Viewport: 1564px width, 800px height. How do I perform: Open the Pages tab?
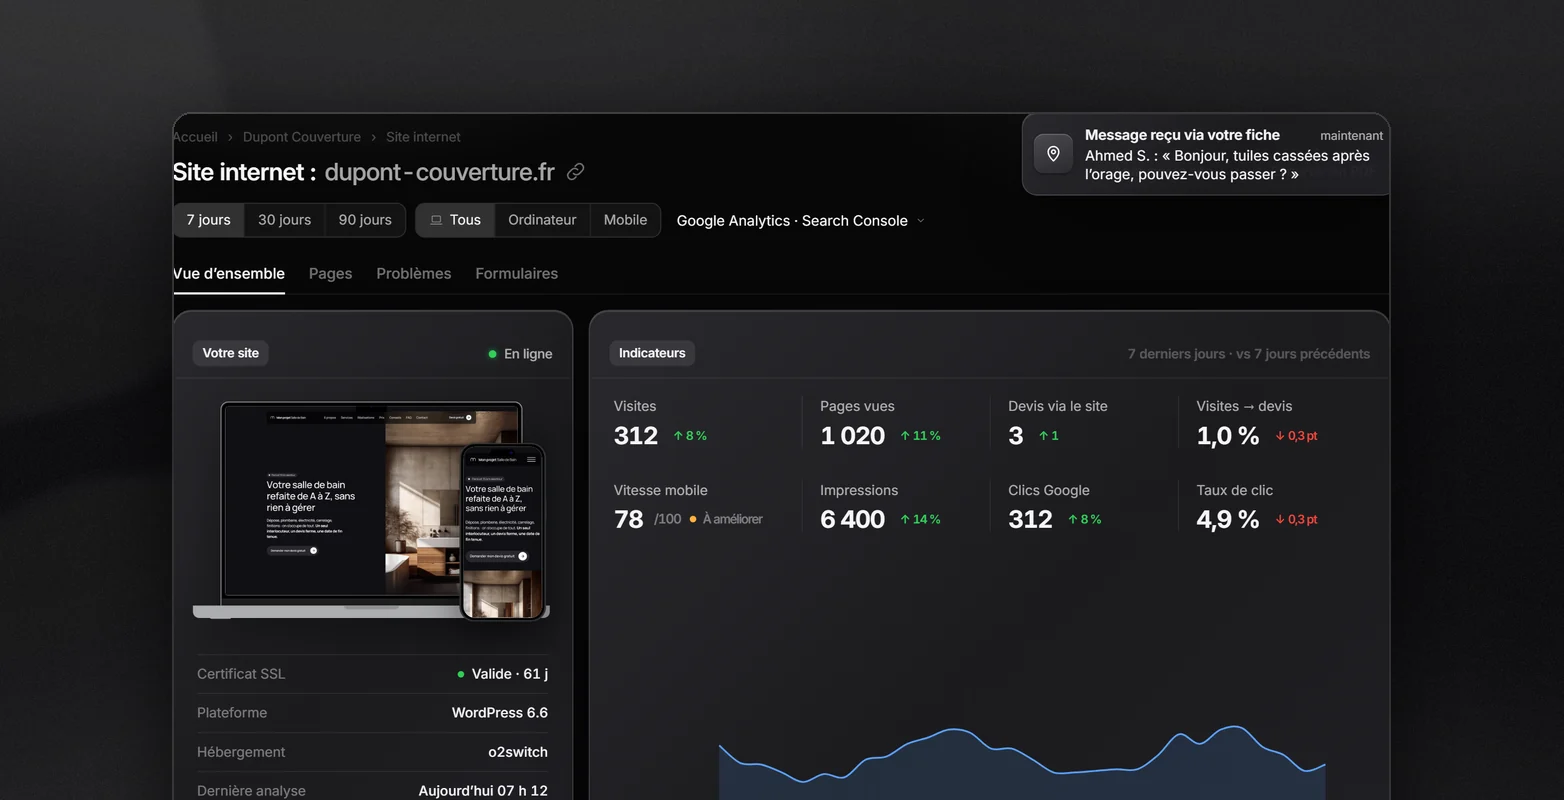click(330, 273)
